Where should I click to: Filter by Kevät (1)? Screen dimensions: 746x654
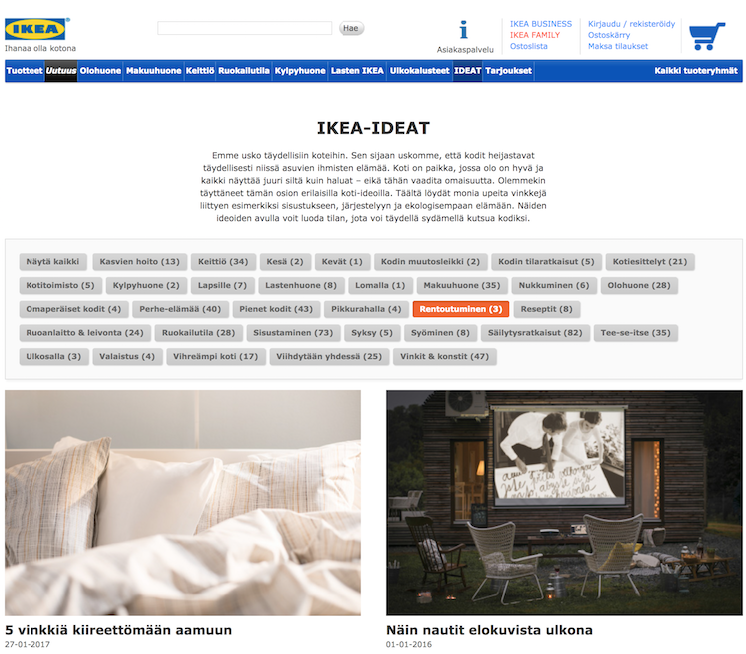point(342,262)
